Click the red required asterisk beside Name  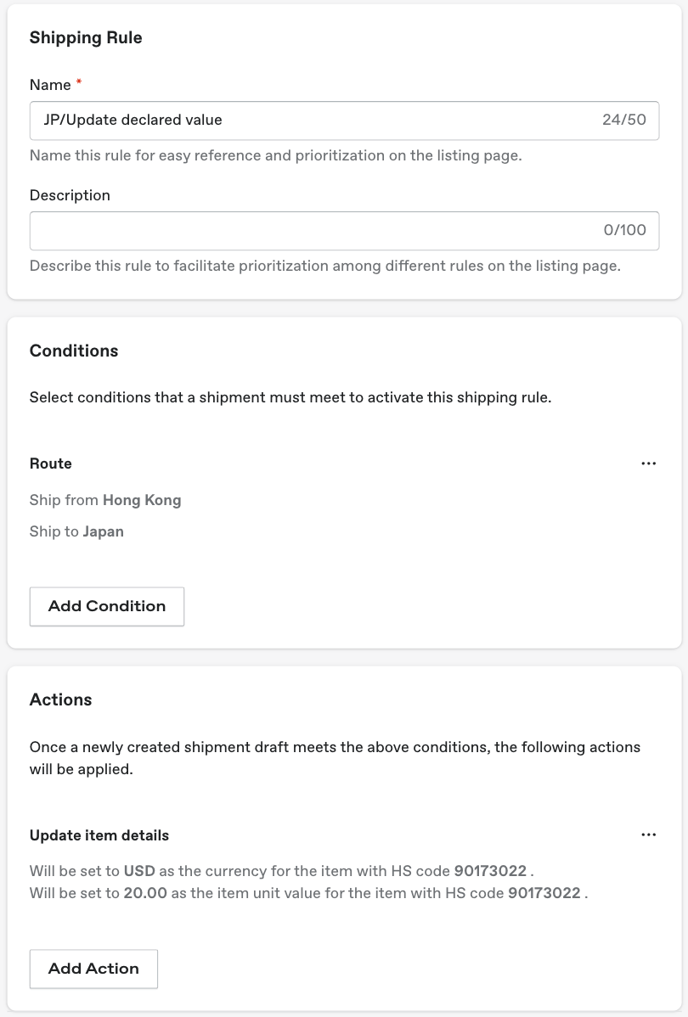[x=79, y=82]
